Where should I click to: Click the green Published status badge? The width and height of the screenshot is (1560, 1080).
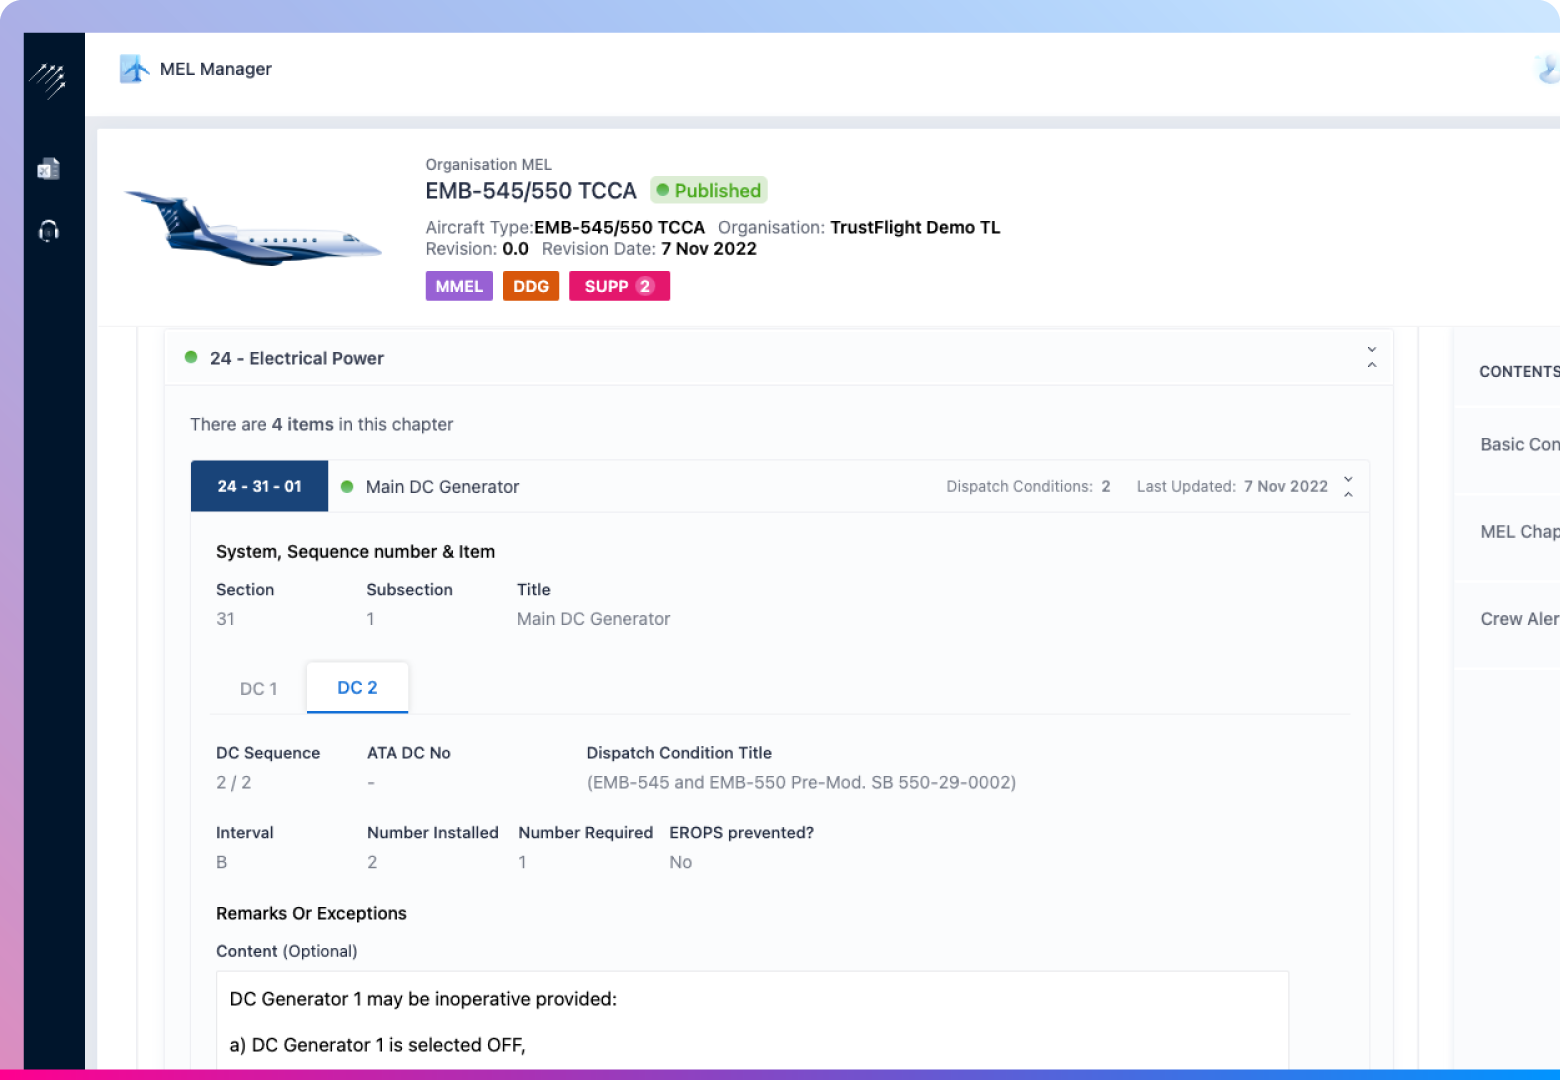[709, 190]
